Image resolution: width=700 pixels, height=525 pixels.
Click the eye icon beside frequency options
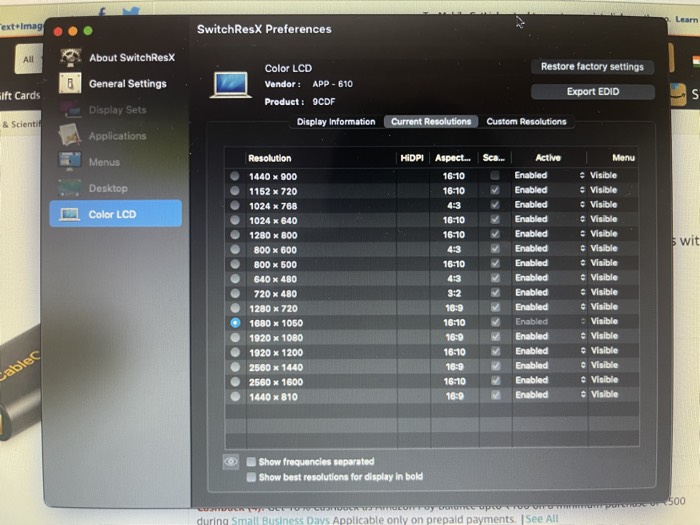[x=231, y=462]
